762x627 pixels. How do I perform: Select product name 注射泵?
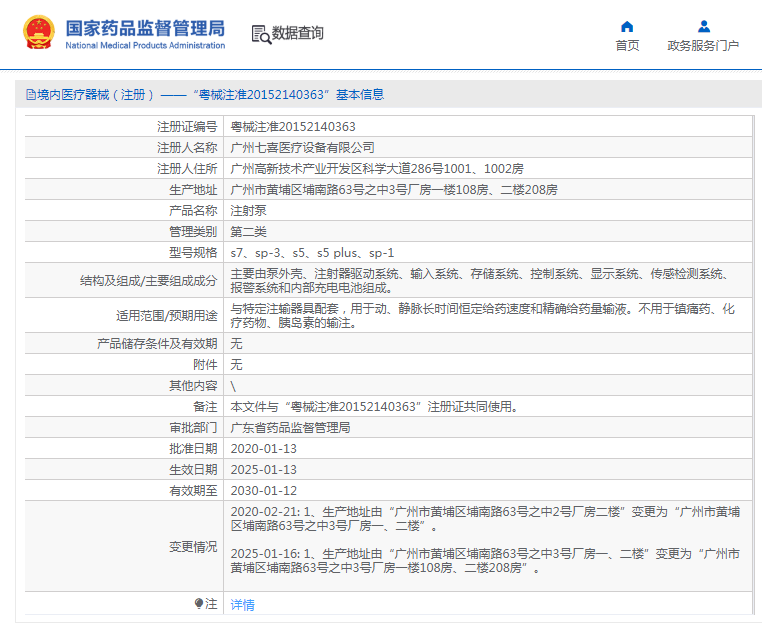[x=248, y=210]
